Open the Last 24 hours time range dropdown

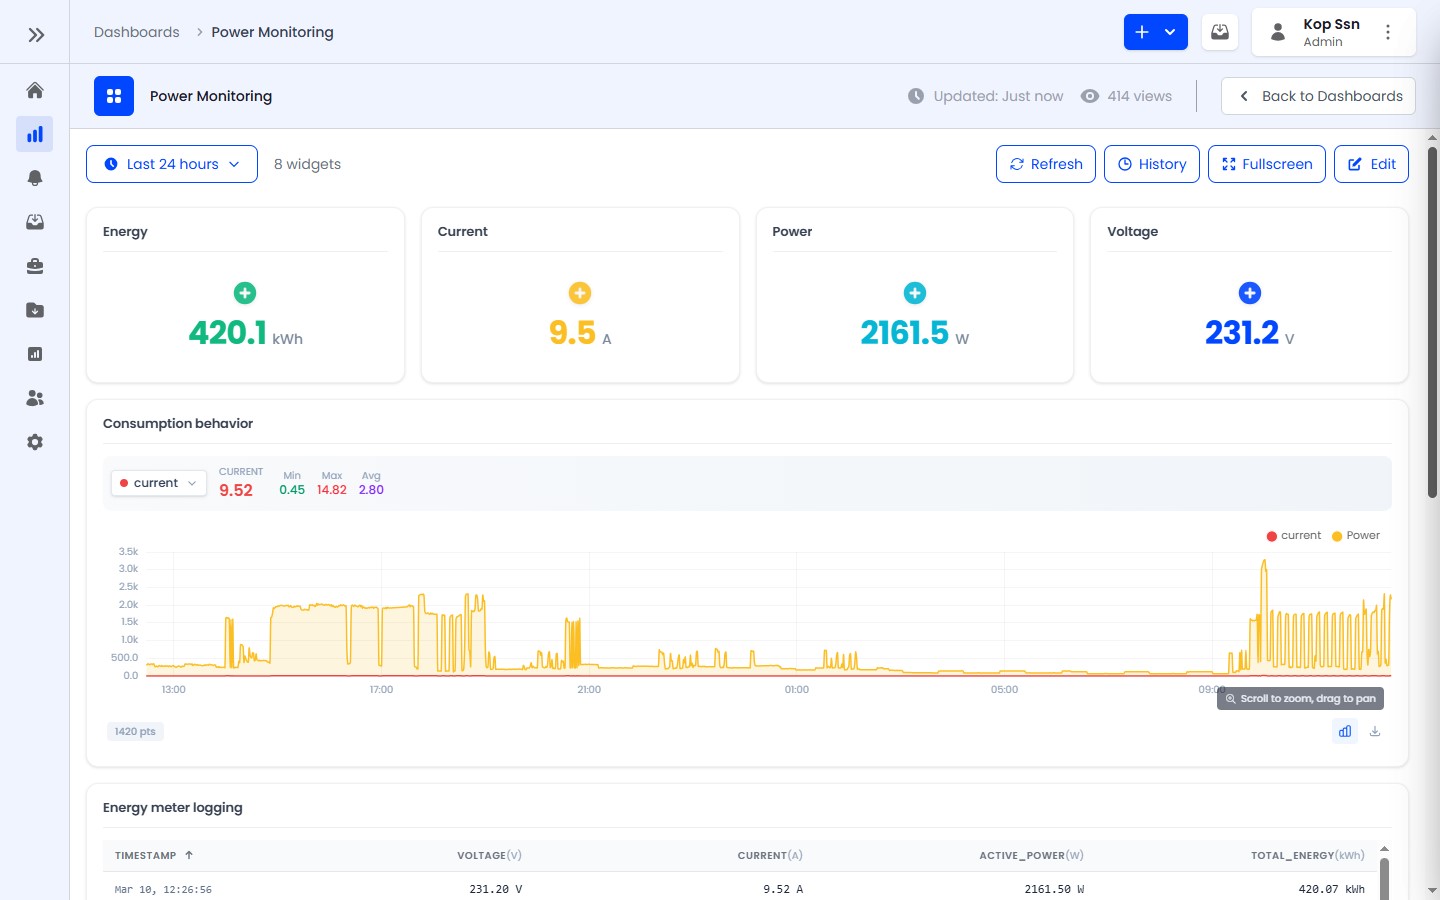click(172, 164)
